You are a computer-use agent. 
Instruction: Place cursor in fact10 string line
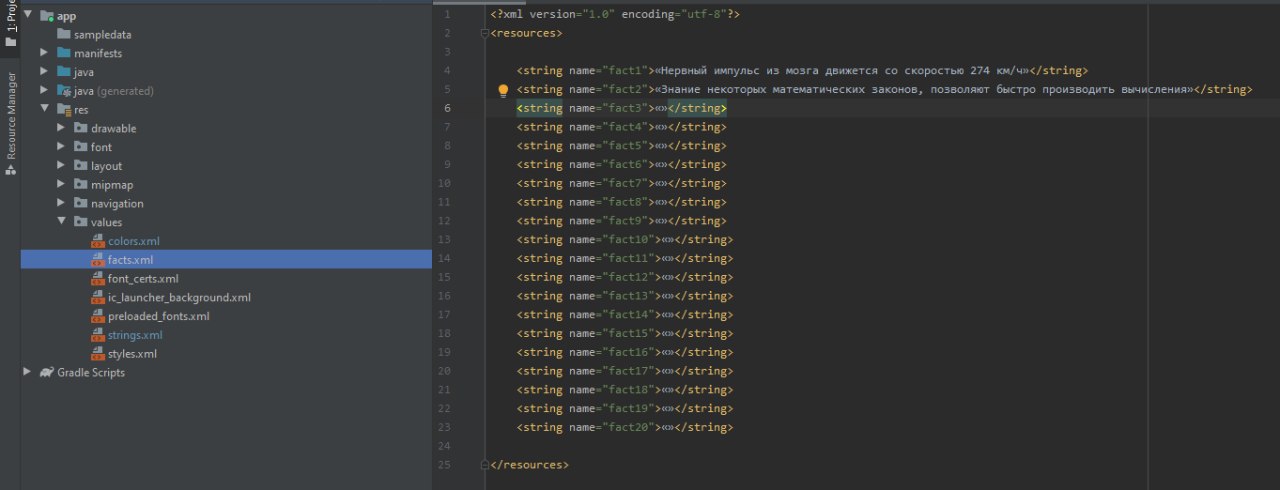[625, 240]
